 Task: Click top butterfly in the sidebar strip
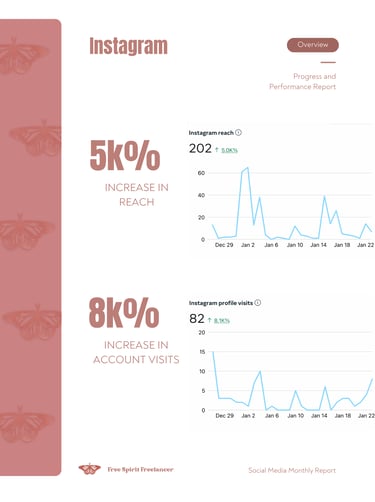pyautogui.click(x=23, y=55)
